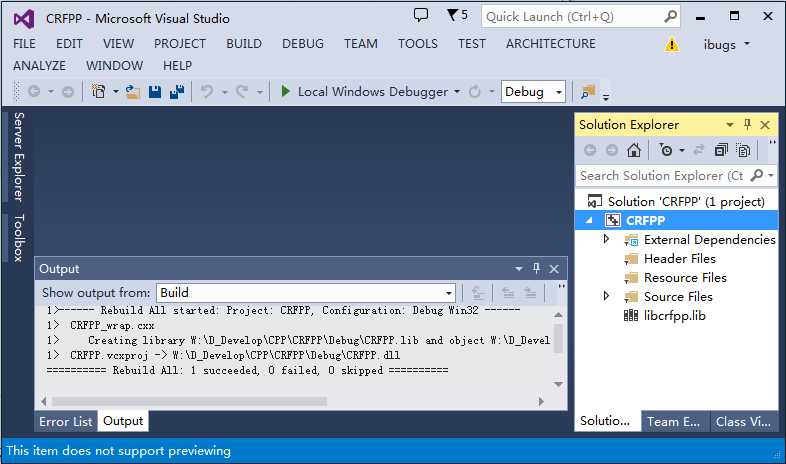Open the DEBUG menu

click(x=303, y=44)
